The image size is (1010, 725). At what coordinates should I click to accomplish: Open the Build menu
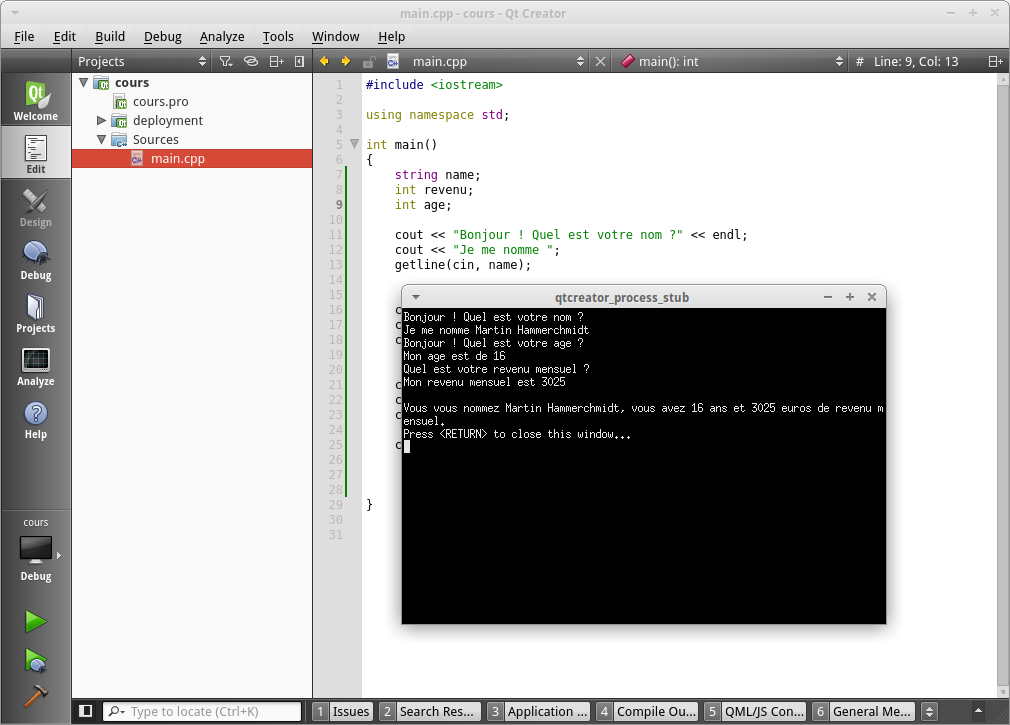[x=110, y=37]
